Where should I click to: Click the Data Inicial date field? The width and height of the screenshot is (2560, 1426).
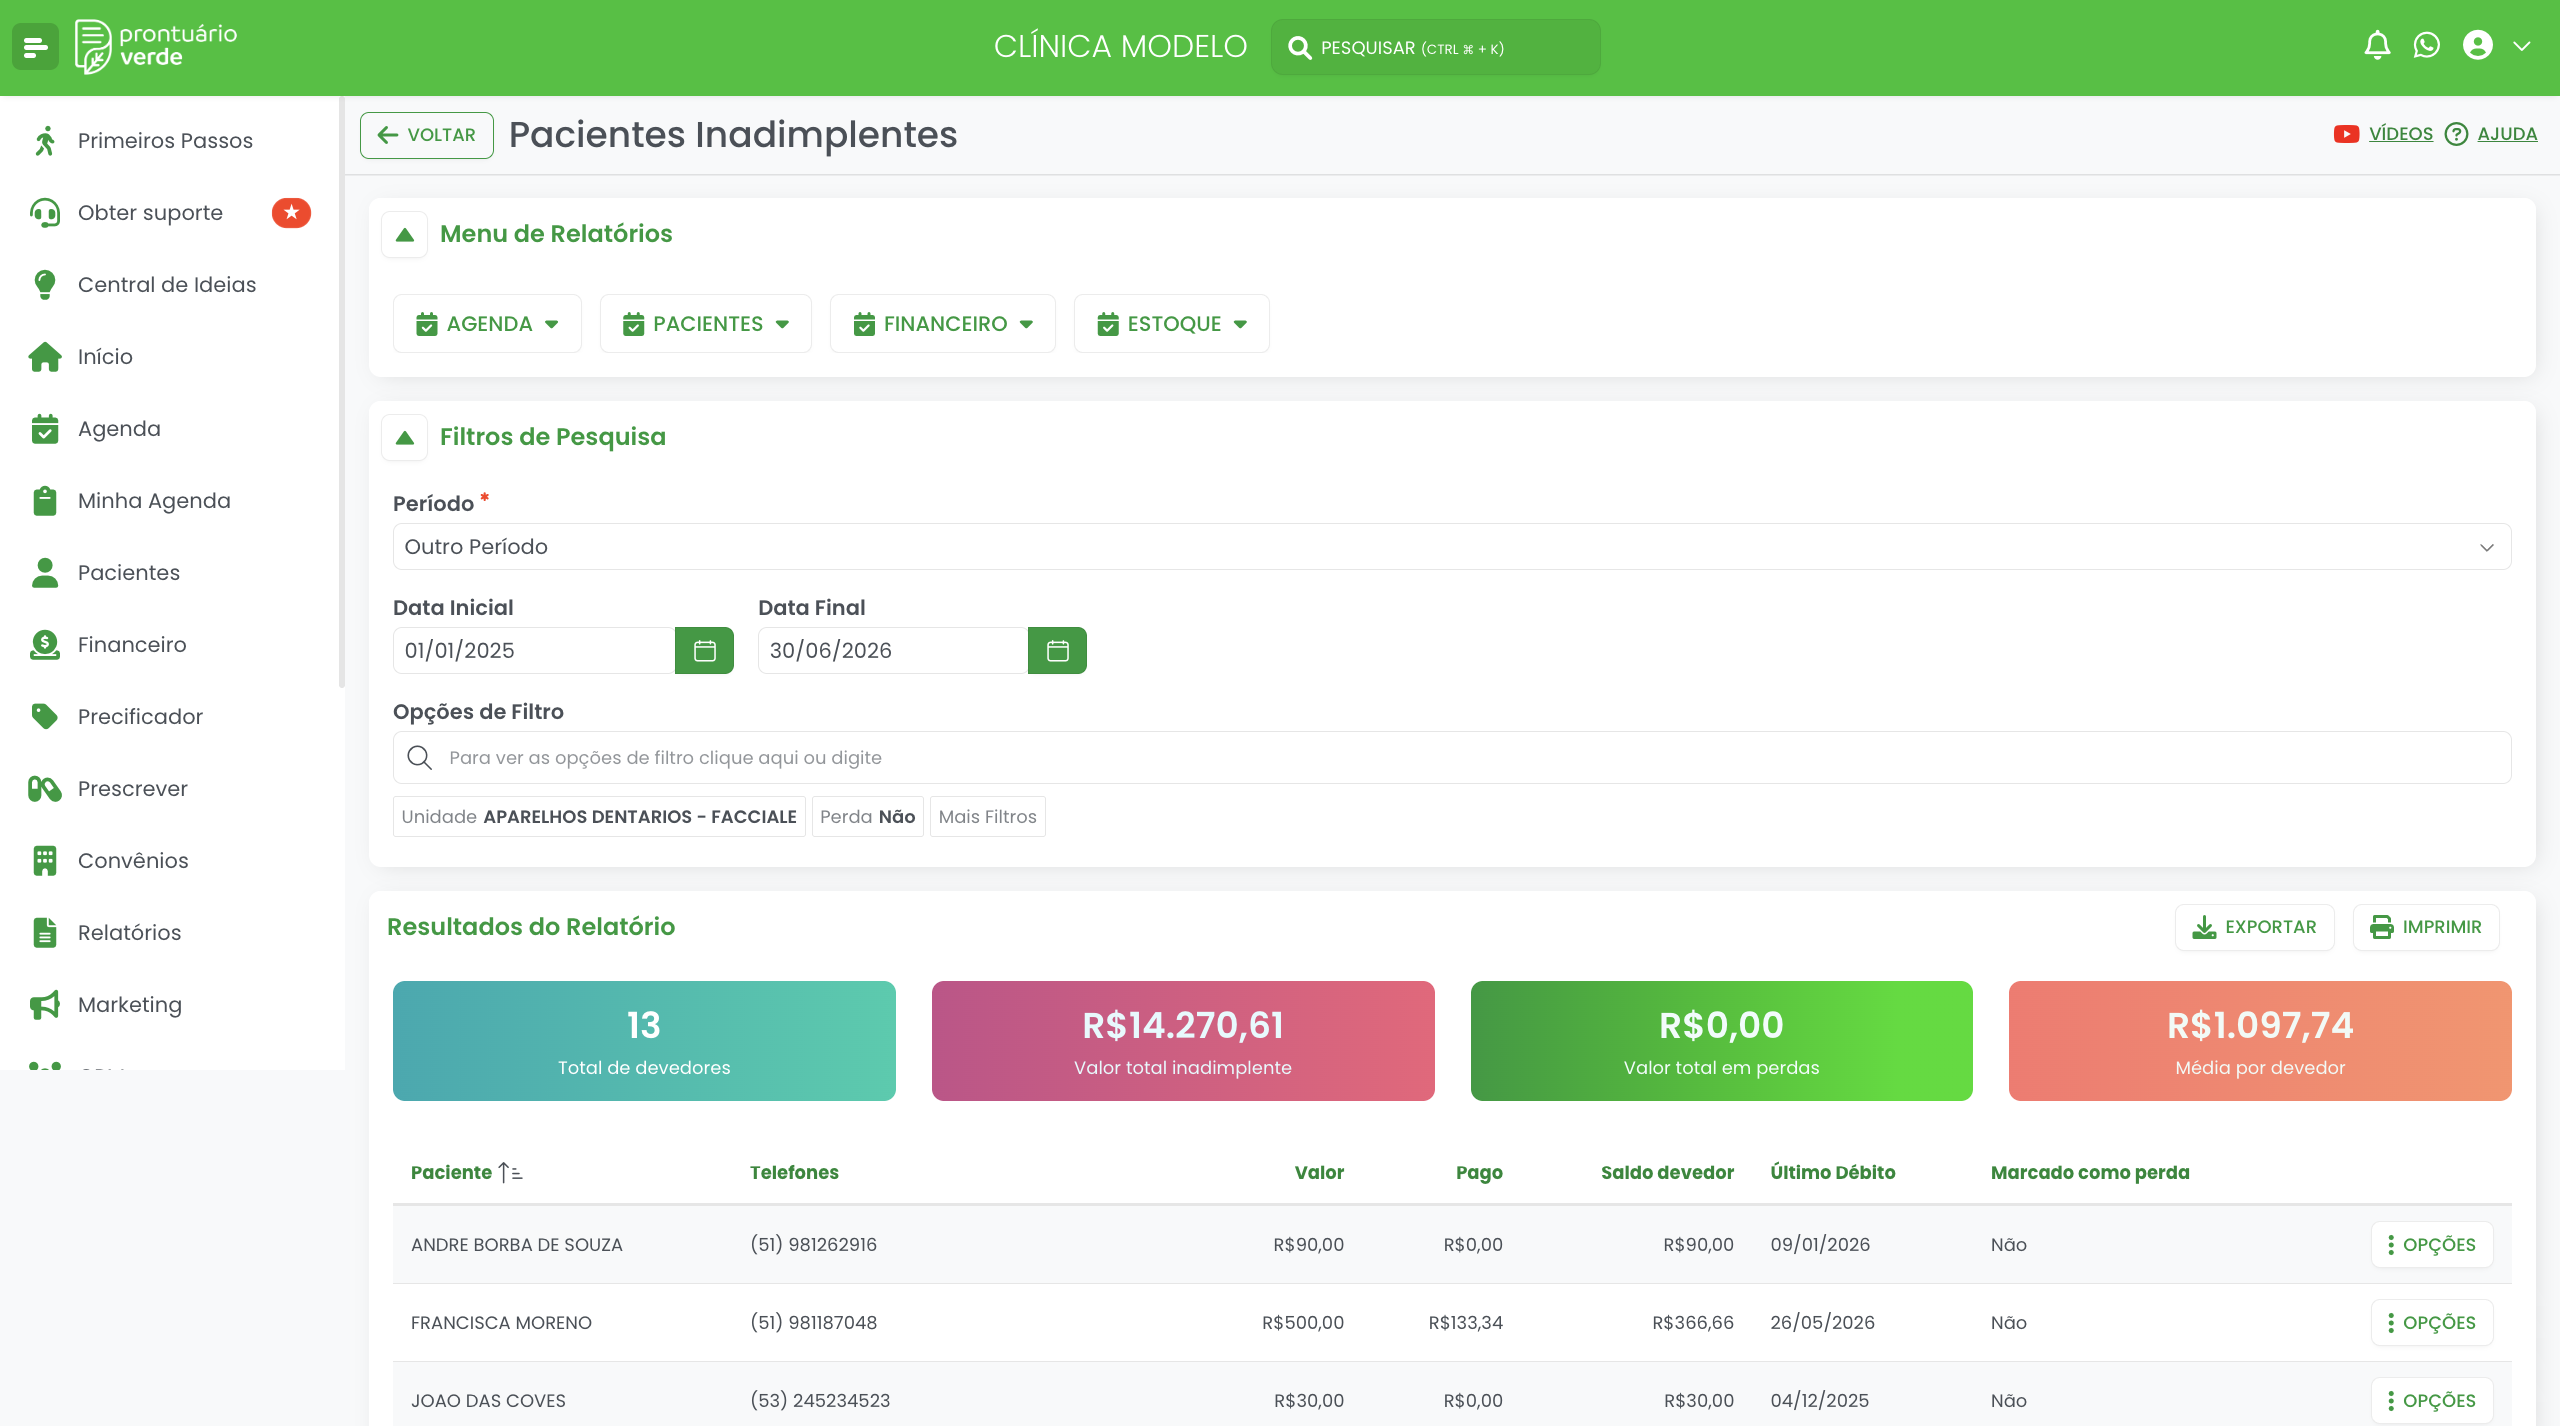[533, 651]
